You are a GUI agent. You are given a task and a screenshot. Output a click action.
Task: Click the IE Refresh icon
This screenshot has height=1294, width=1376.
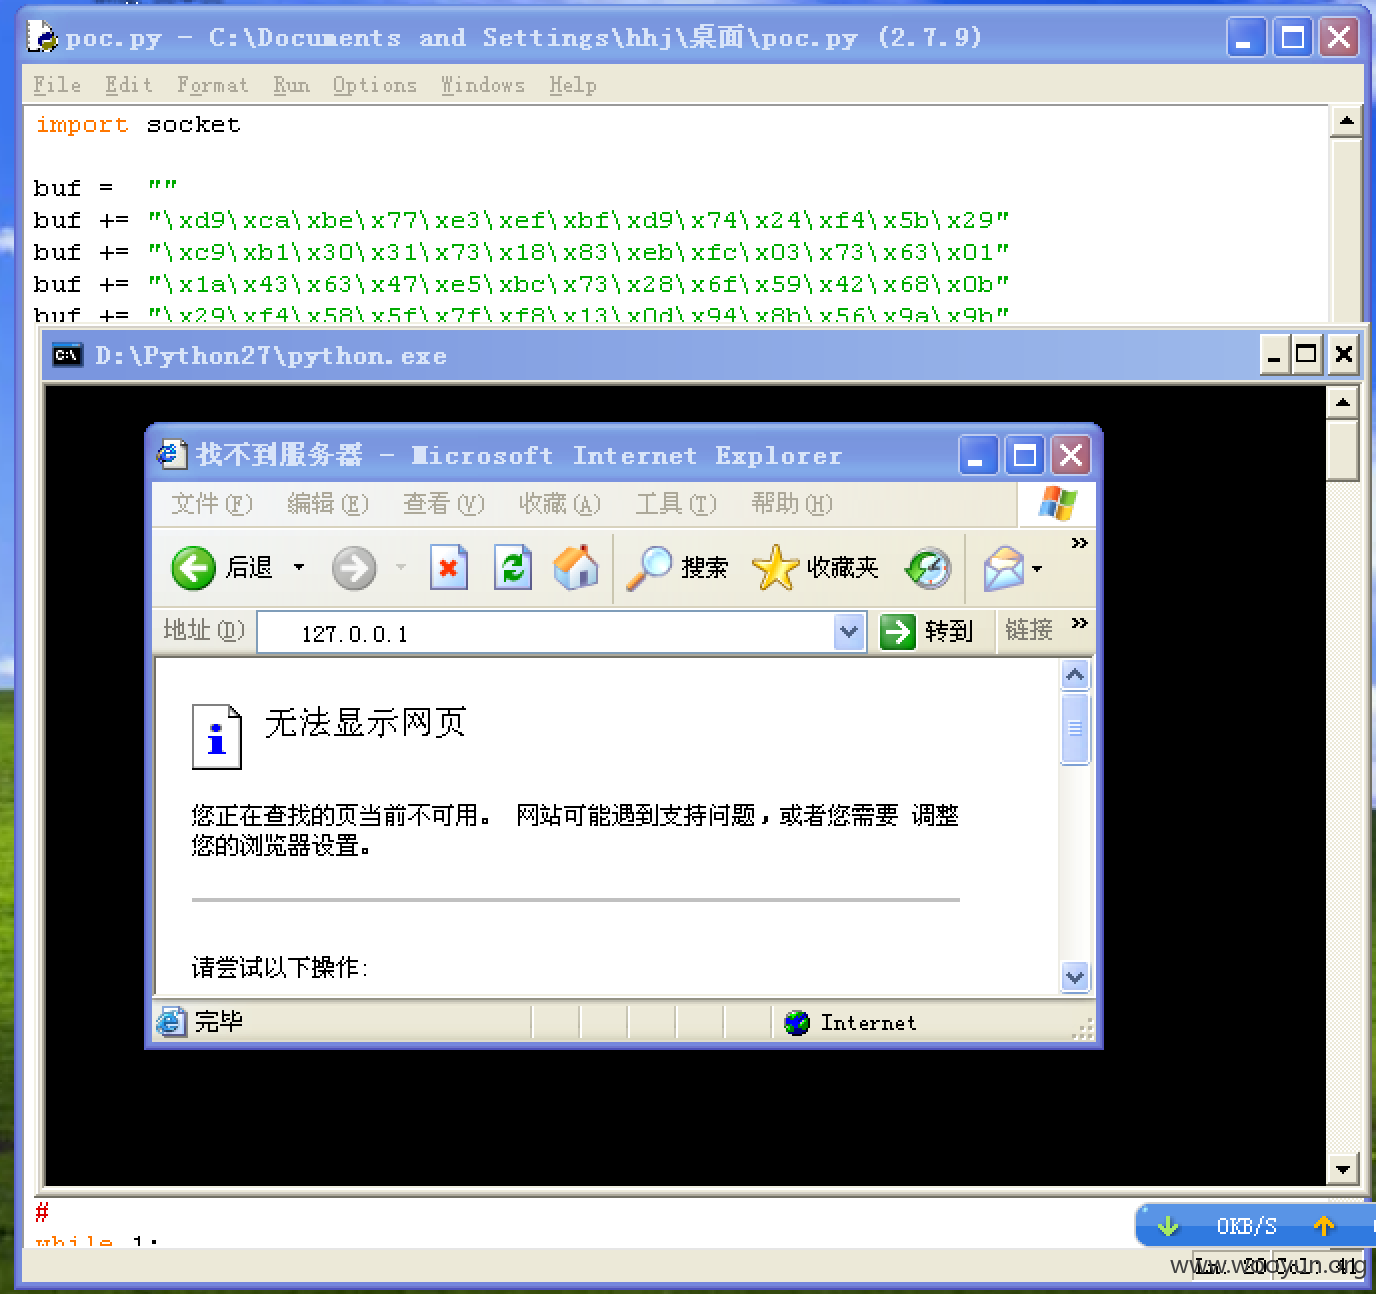tap(513, 568)
